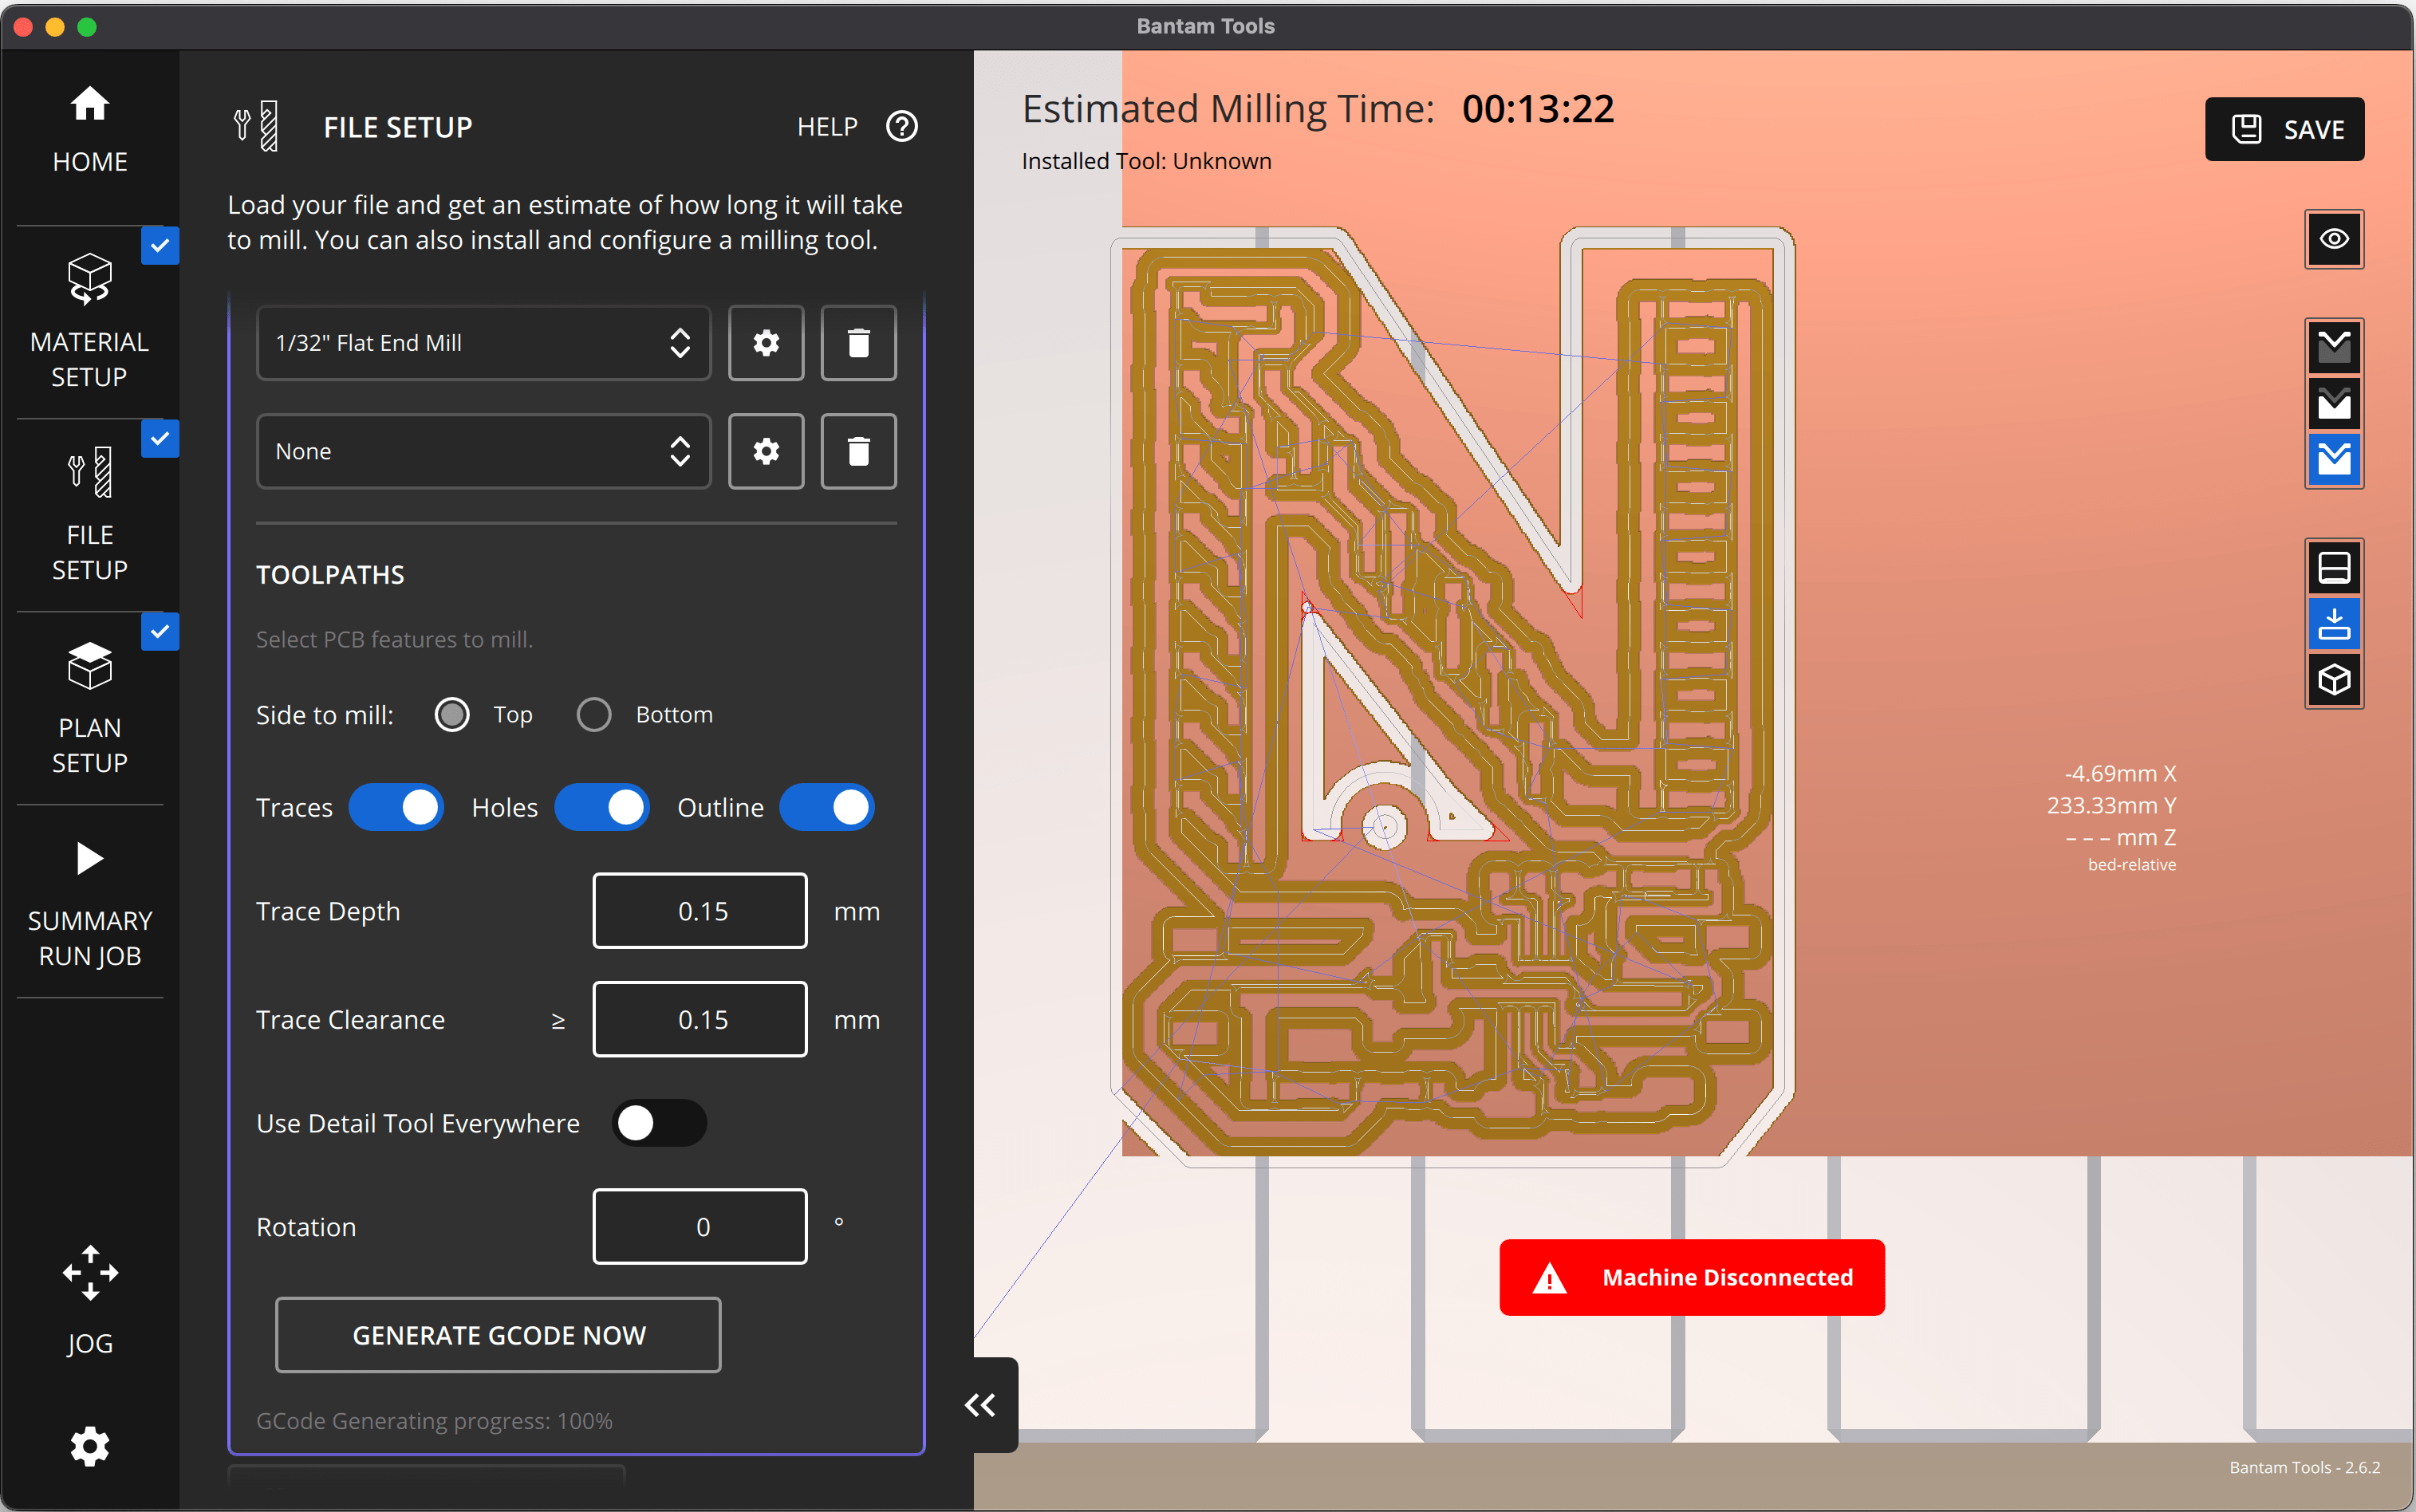Click the help question mark icon
The width and height of the screenshot is (2416, 1512).
[901, 127]
